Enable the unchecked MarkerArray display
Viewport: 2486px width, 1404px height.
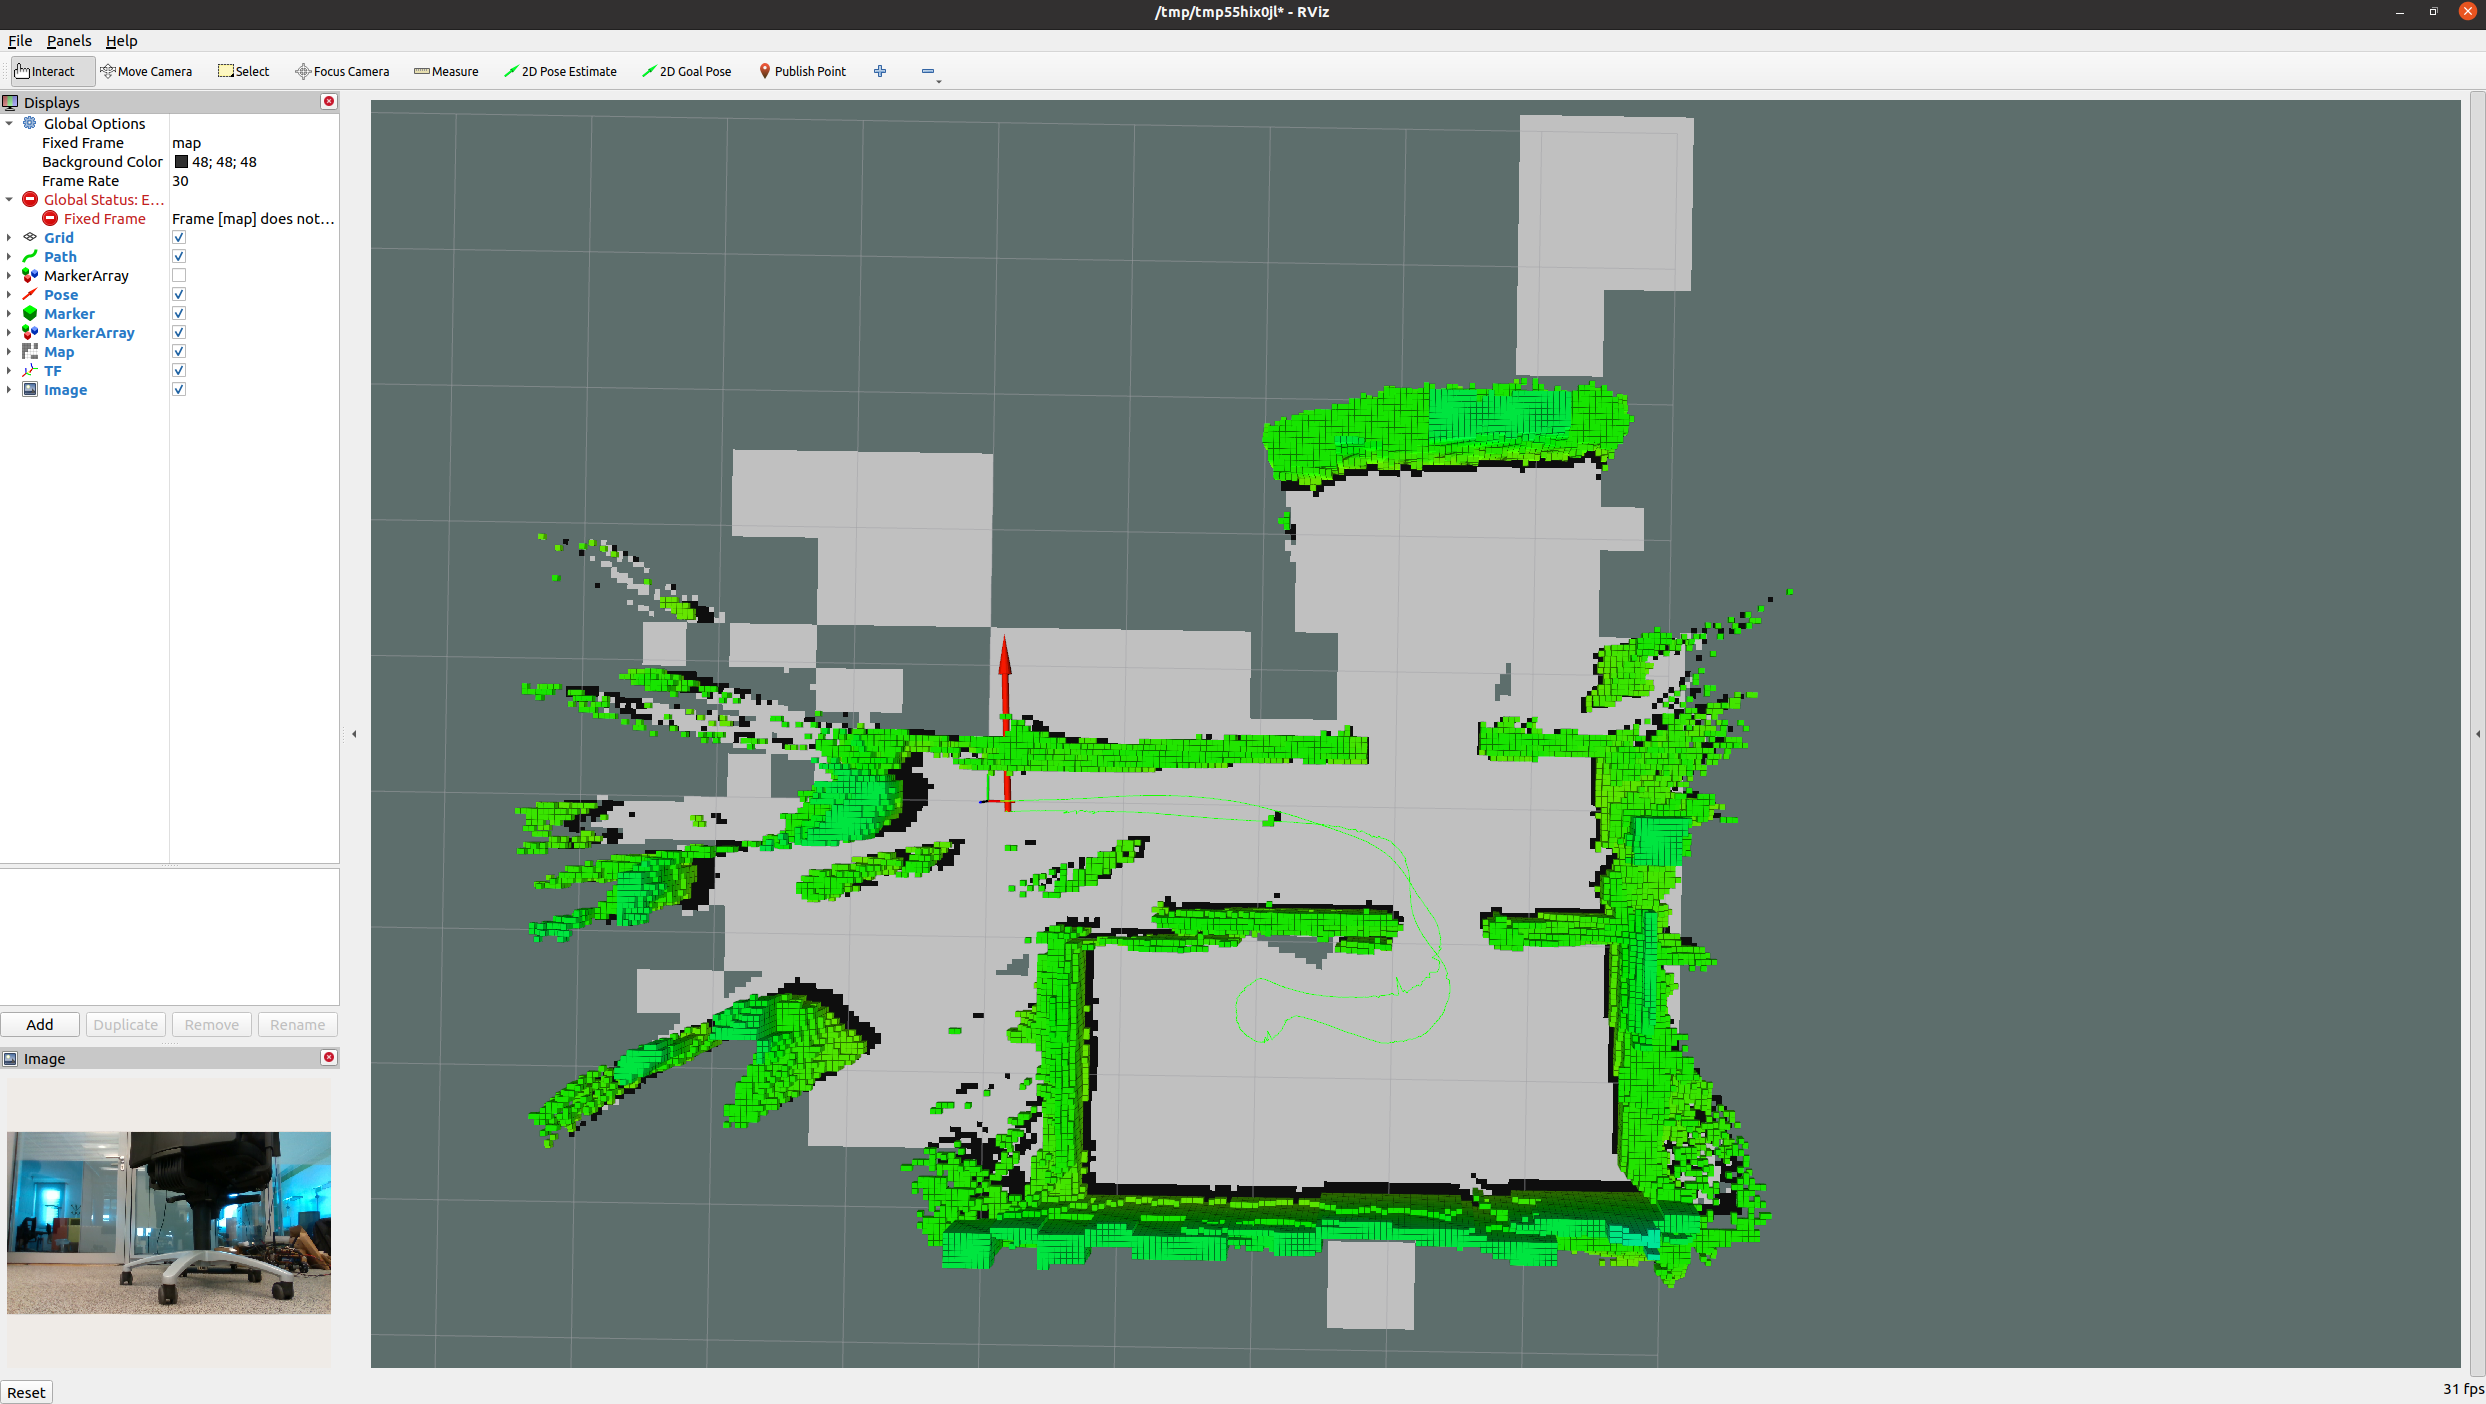click(178, 275)
